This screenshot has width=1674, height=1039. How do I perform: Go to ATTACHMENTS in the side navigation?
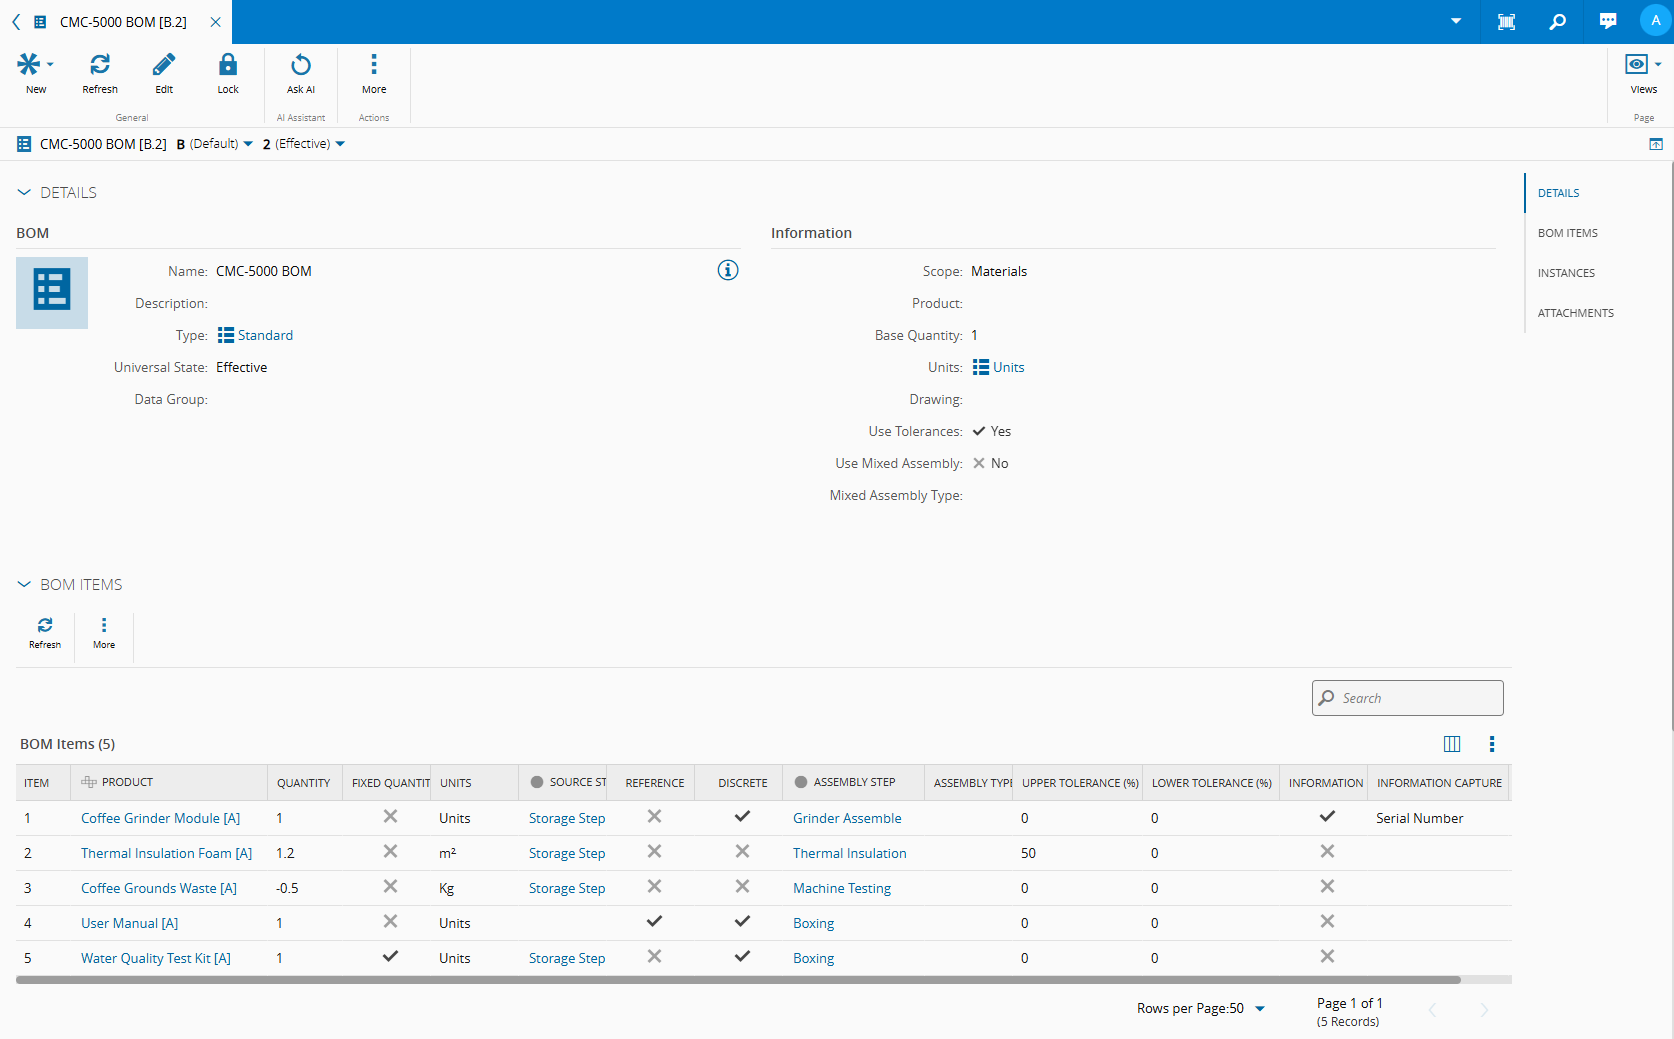[x=1575, y=313]
